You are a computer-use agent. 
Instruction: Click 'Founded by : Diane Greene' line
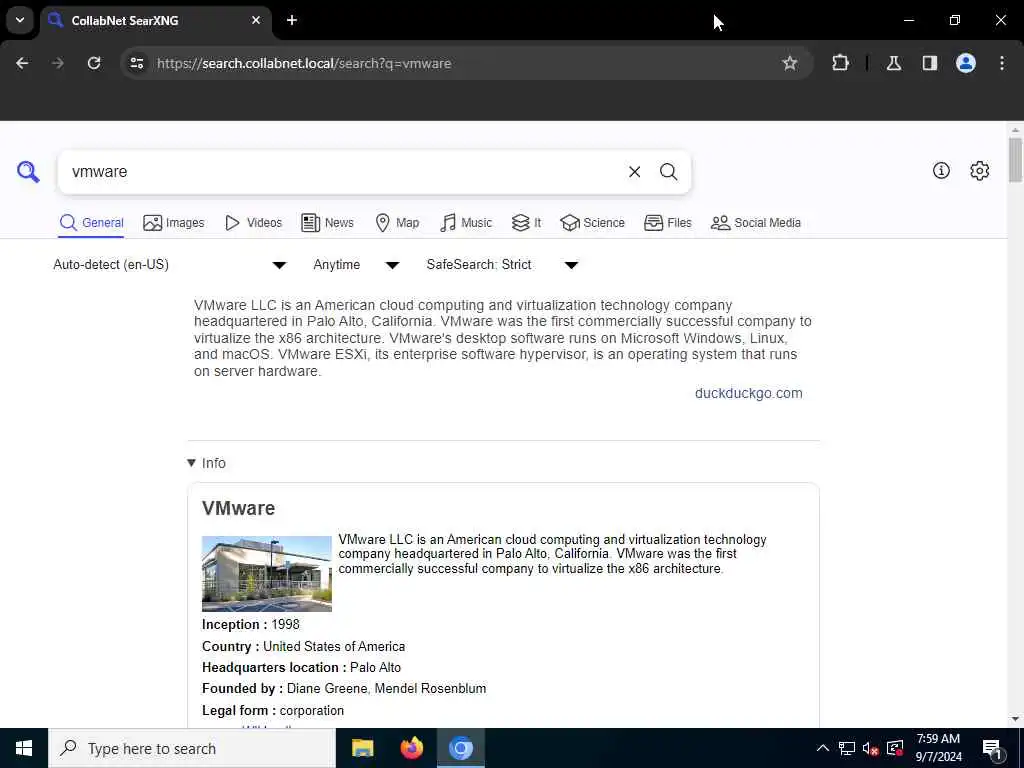coord(344,688)
